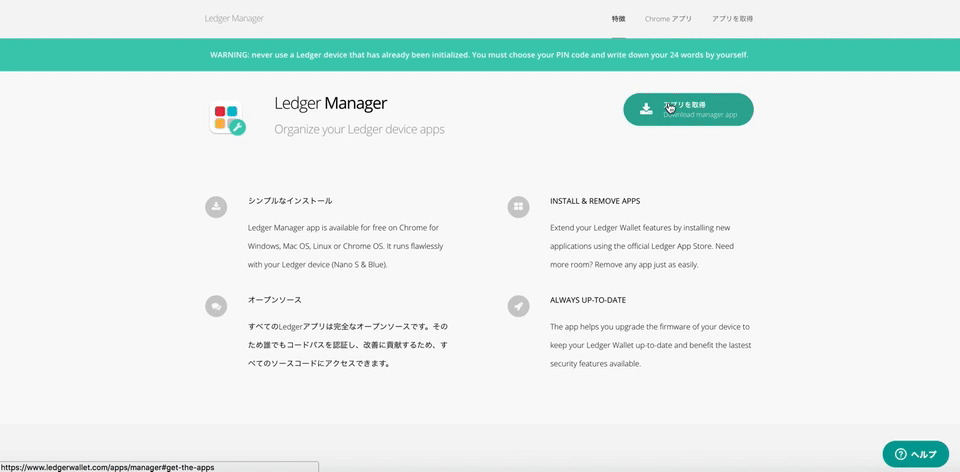Click the Ledger Manager page title

click(331, 103)
